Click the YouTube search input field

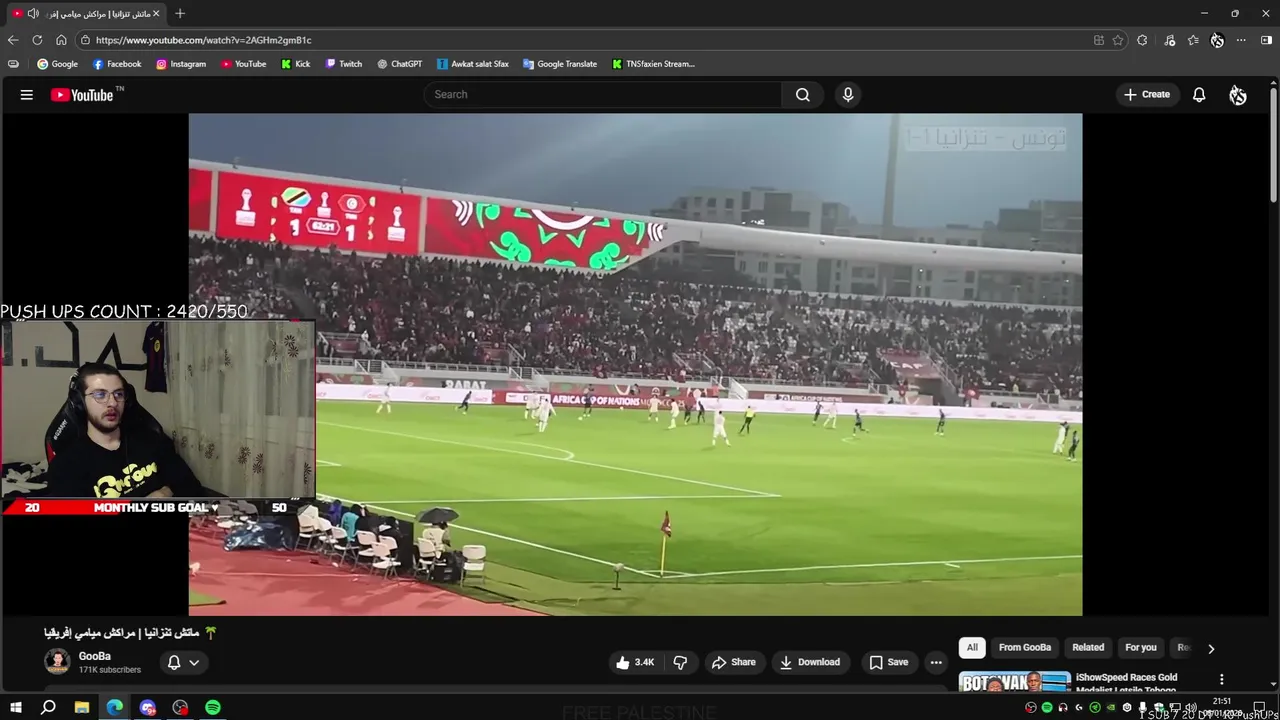(603, 94)
